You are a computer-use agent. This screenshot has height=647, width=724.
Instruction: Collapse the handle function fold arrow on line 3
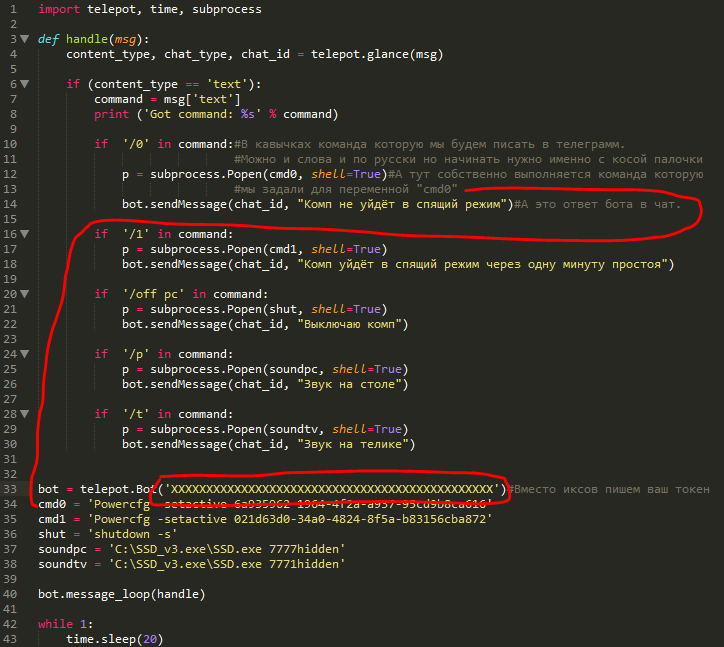[24, 39]
